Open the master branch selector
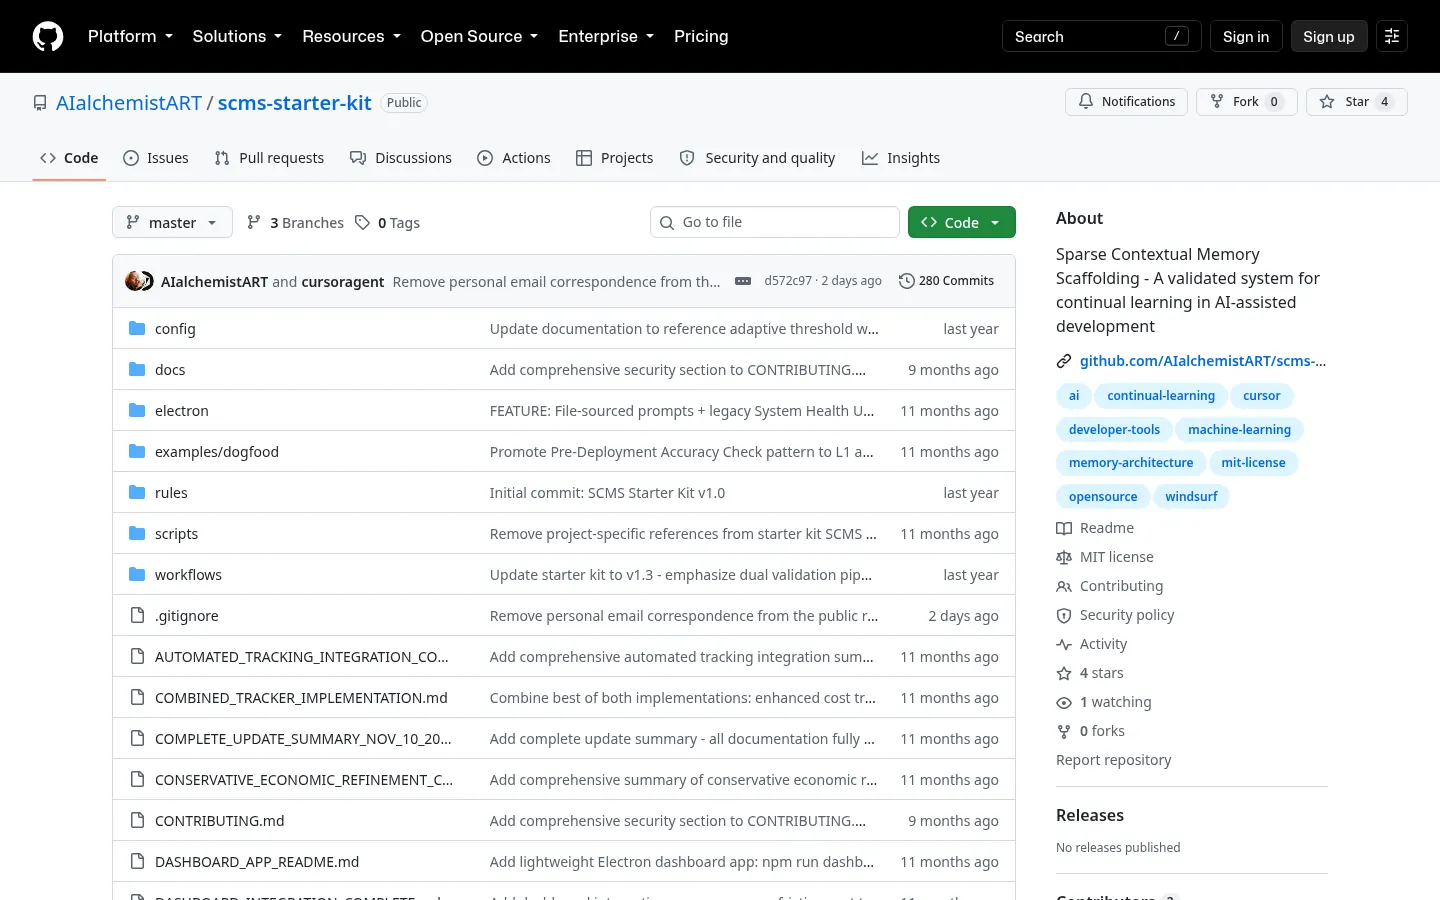Viewport: 1440px width, 900px height. [172, 222]
